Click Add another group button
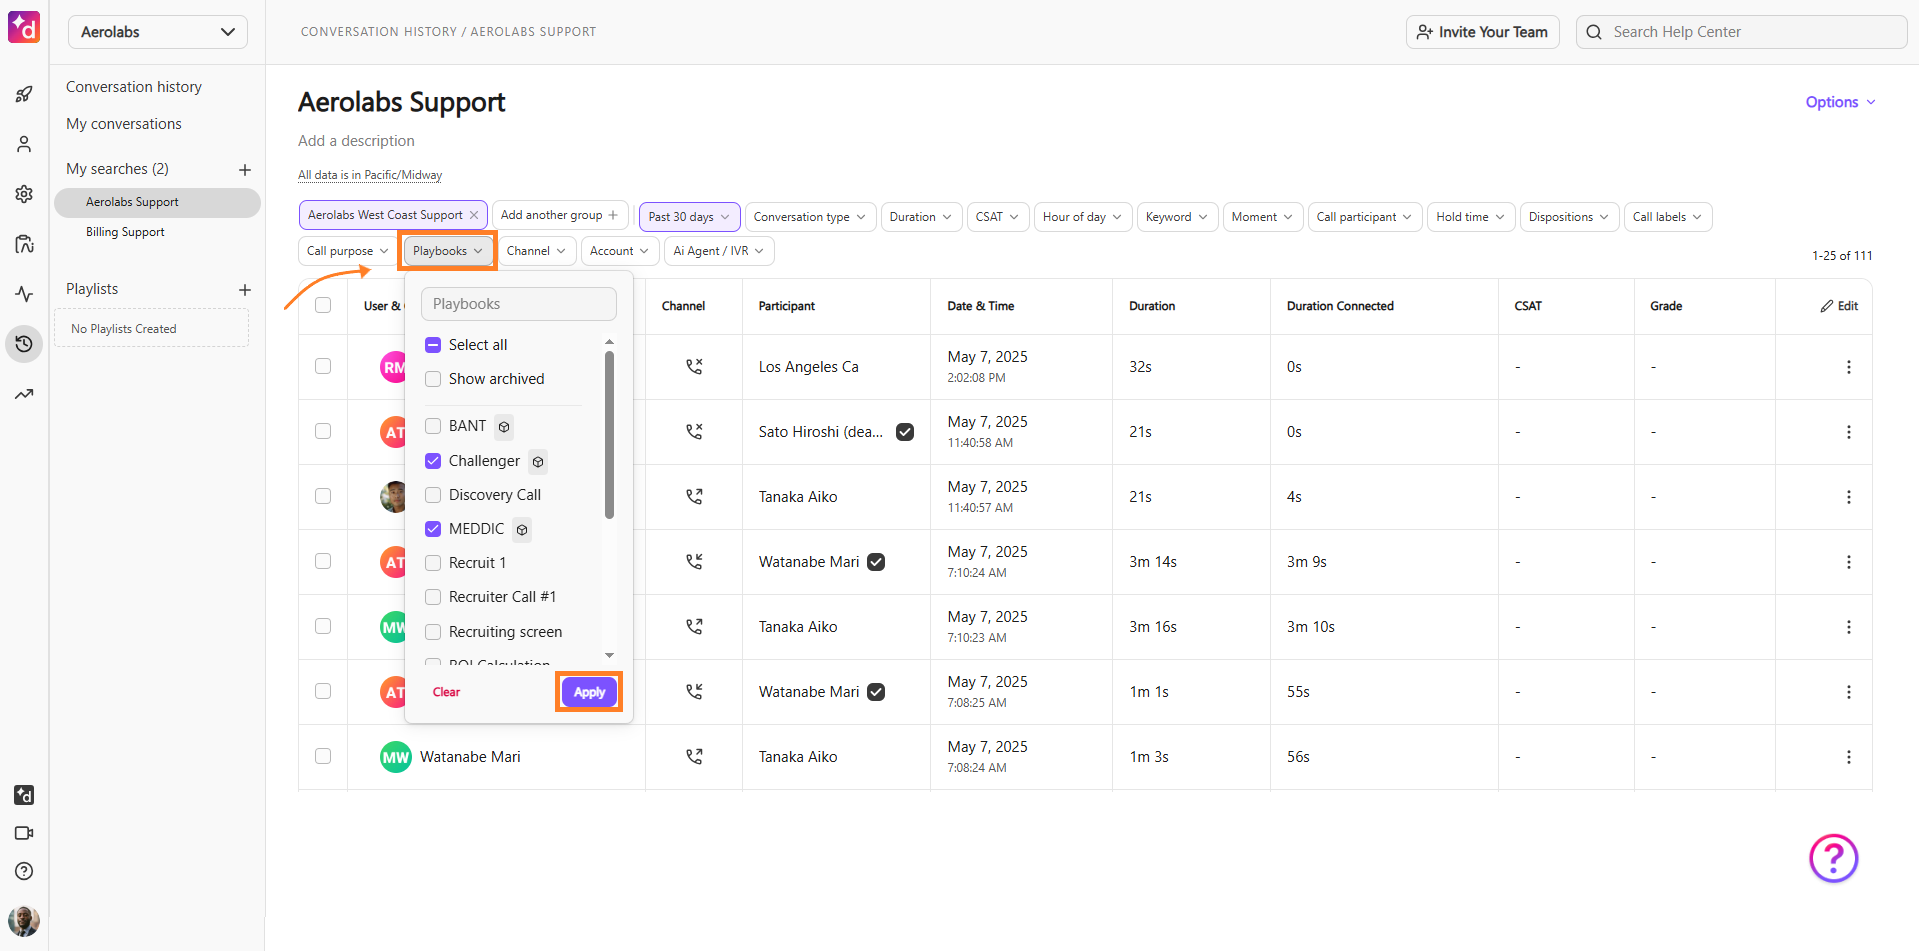1919x951 pixels. pos(559,215)
